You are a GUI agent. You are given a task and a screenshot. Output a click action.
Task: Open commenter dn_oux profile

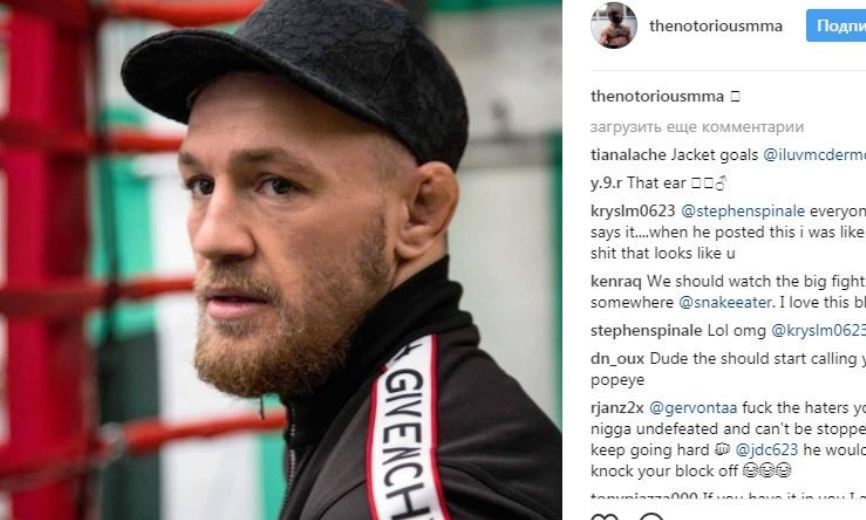(x=617, y=359)
